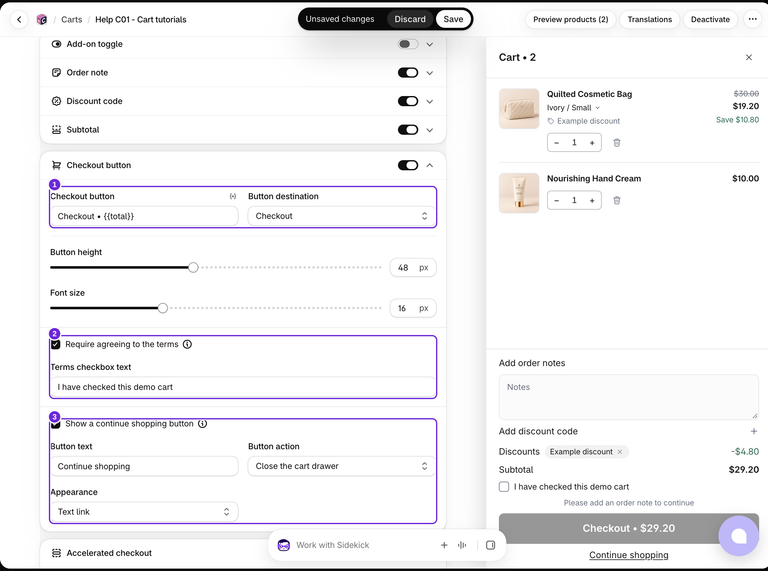
Task: Edit the Button height px value
Action: pyautogui.click(x=413, y=268)
